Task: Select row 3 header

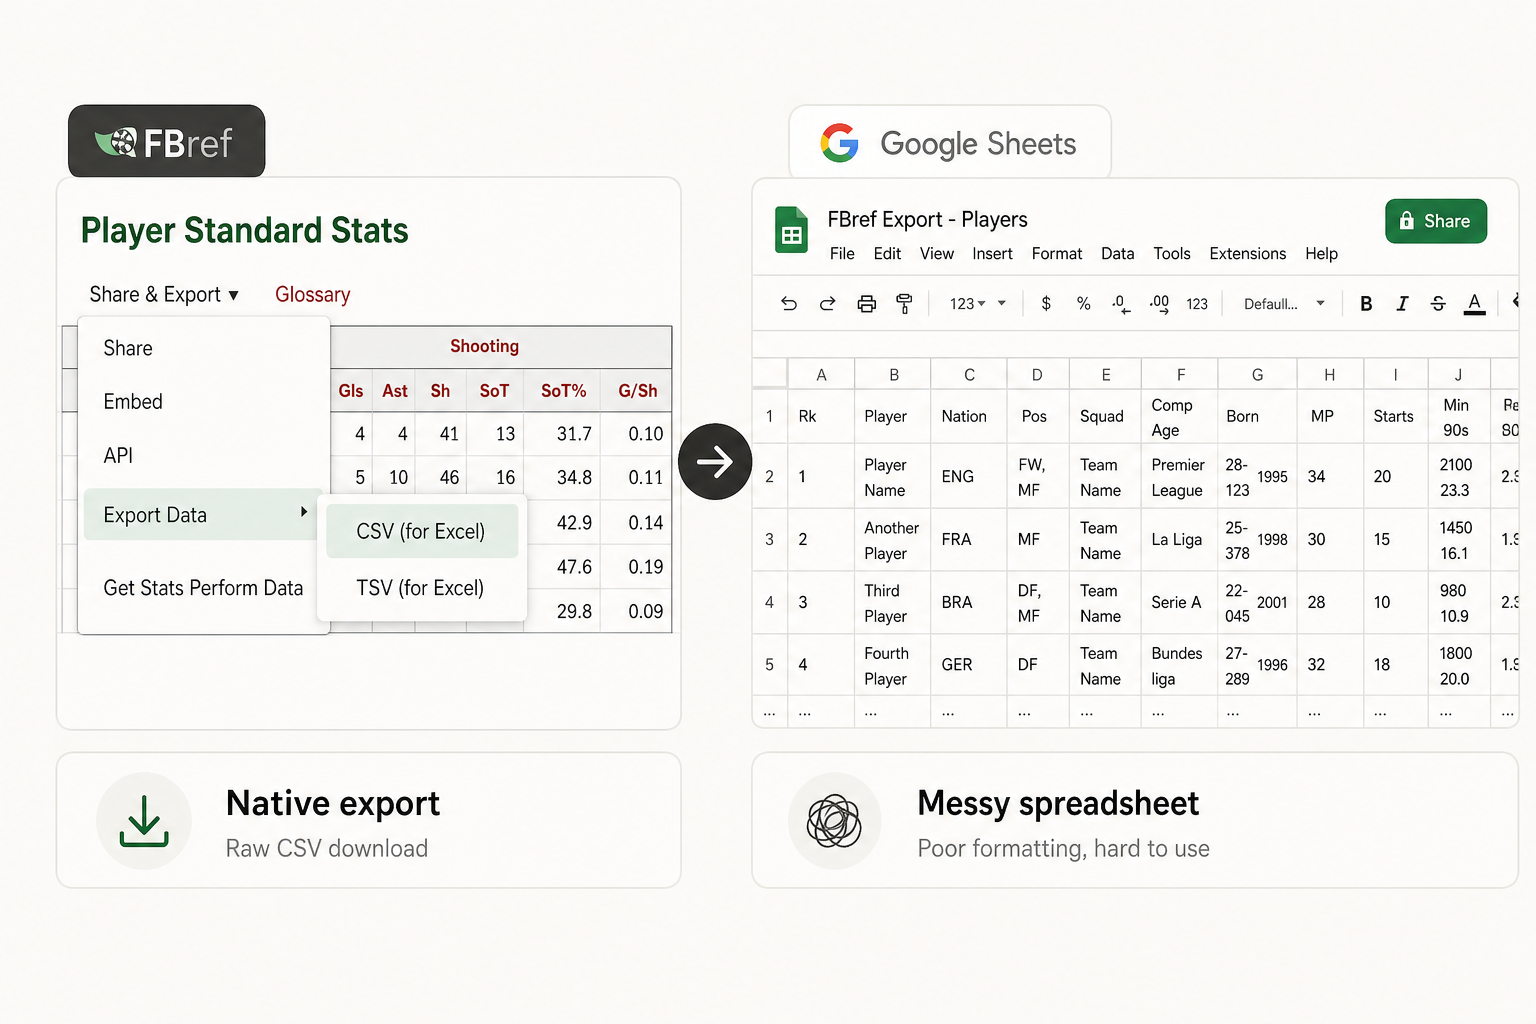Action: 769,539
